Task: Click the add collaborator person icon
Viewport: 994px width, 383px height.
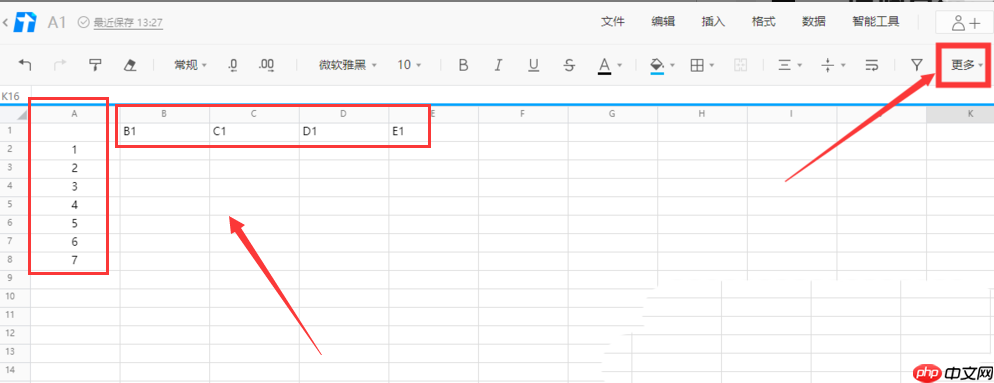Action: pos(965,23)
